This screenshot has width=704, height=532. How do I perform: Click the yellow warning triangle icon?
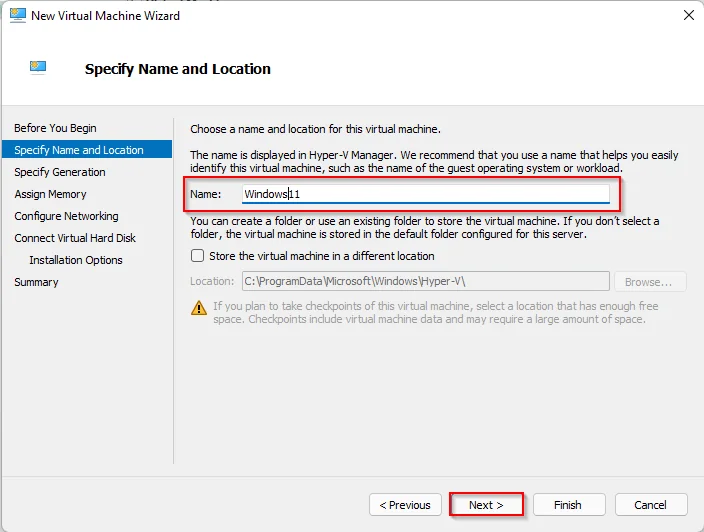click(199, 308)
